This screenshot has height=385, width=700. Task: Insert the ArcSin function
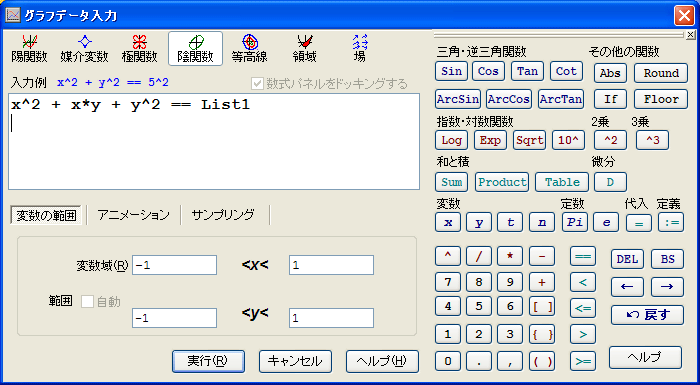tap(458, 99)
